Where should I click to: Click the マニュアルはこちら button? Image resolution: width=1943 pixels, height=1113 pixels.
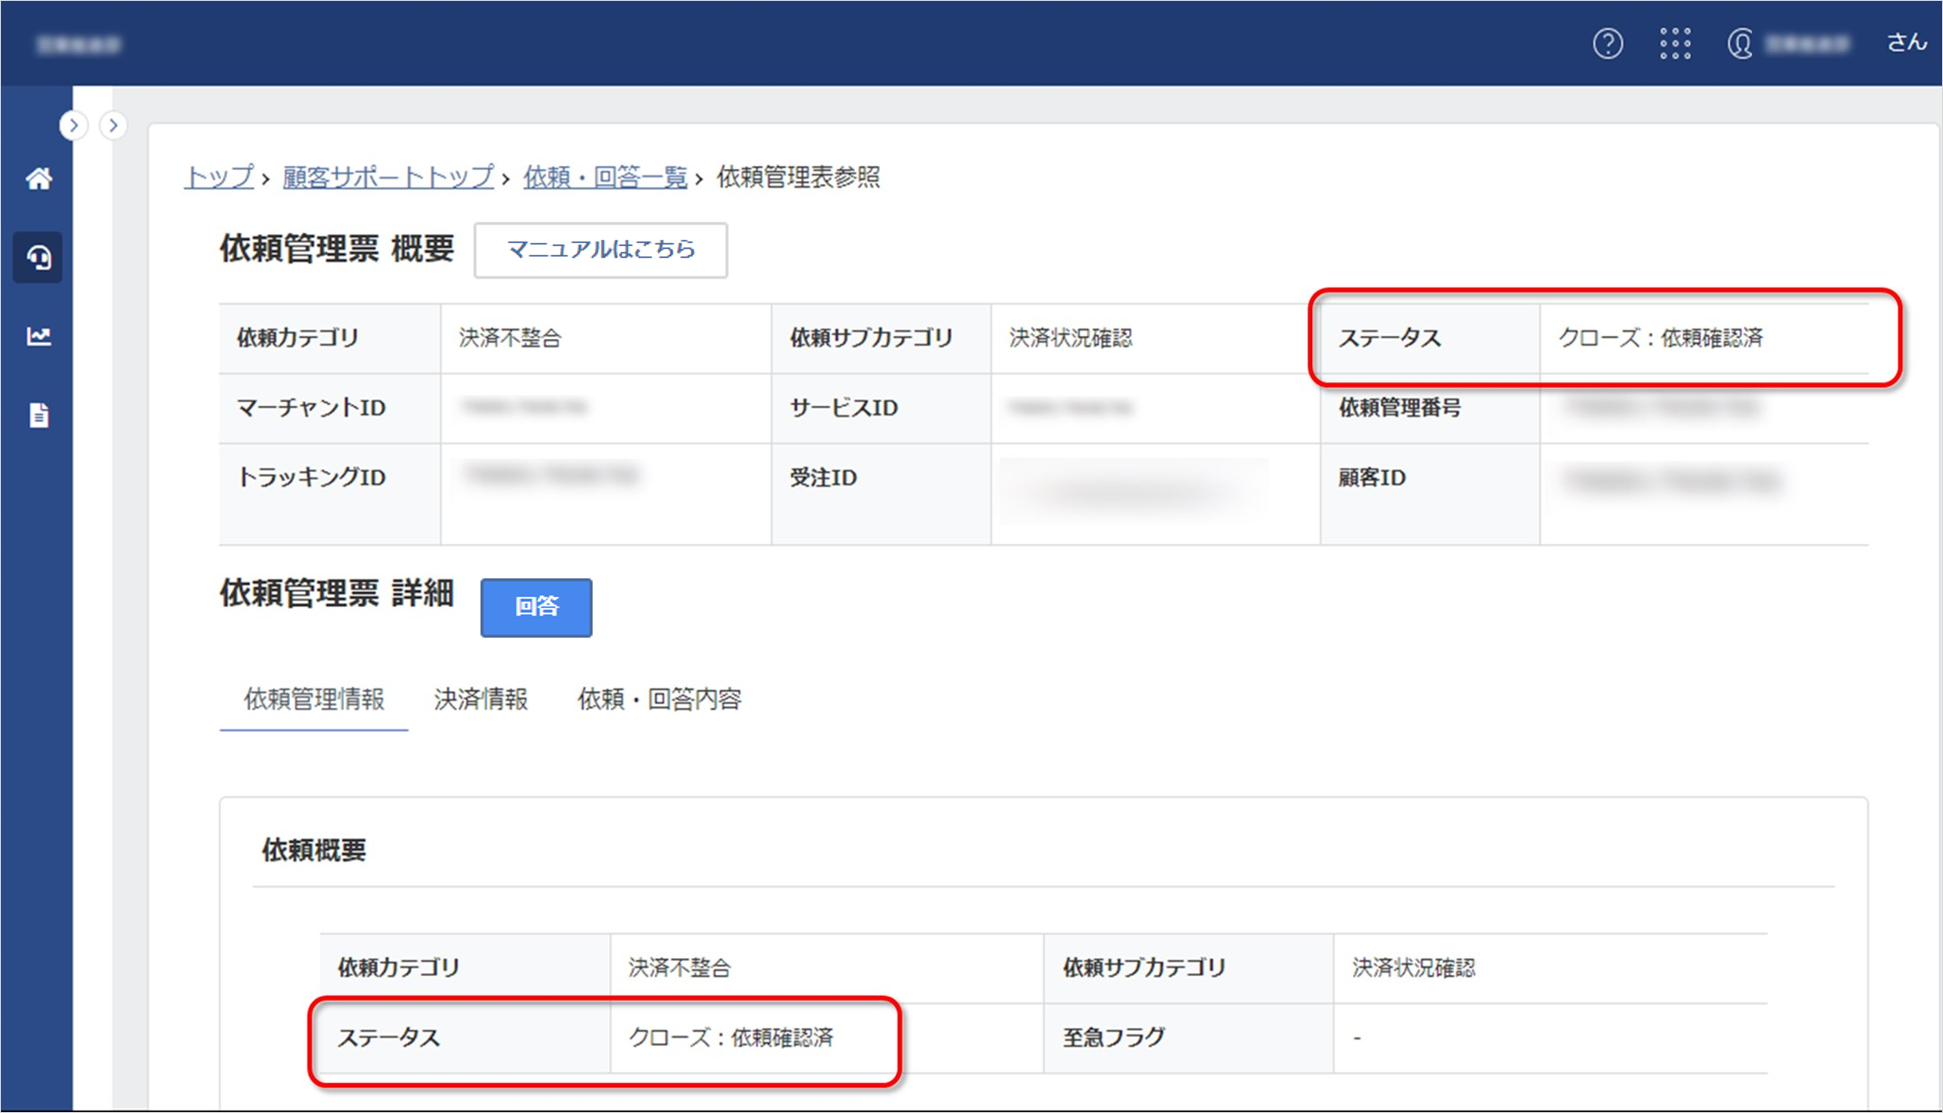point(600,250)
